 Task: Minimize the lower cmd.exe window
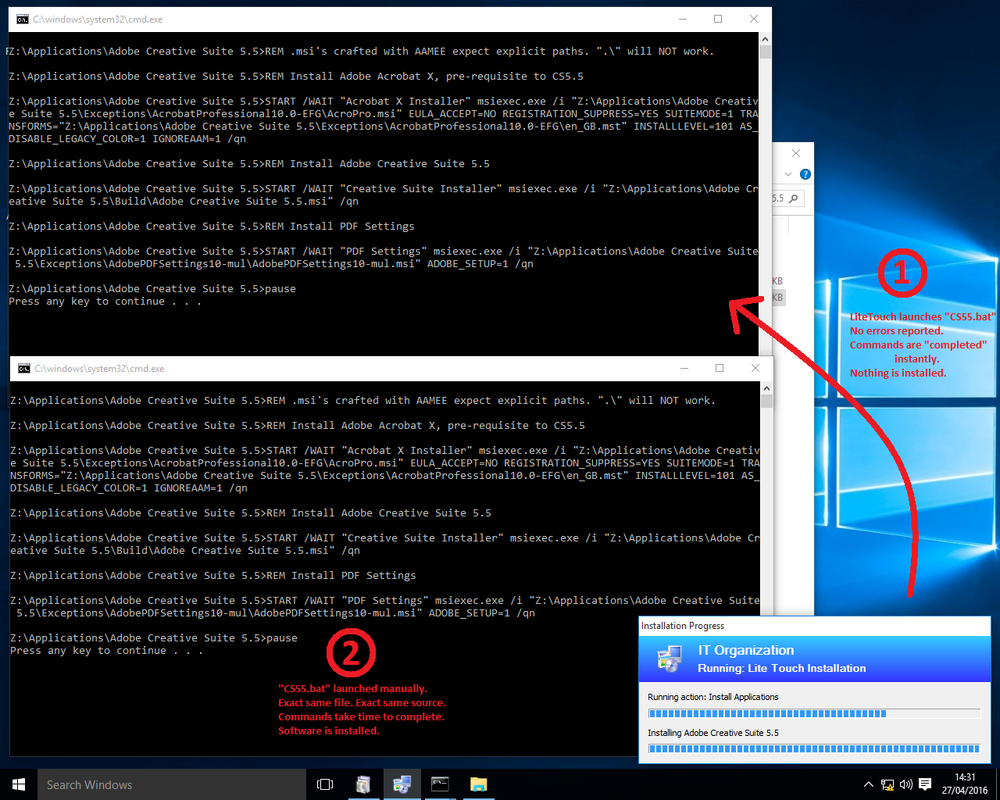(x=684, y=368)
